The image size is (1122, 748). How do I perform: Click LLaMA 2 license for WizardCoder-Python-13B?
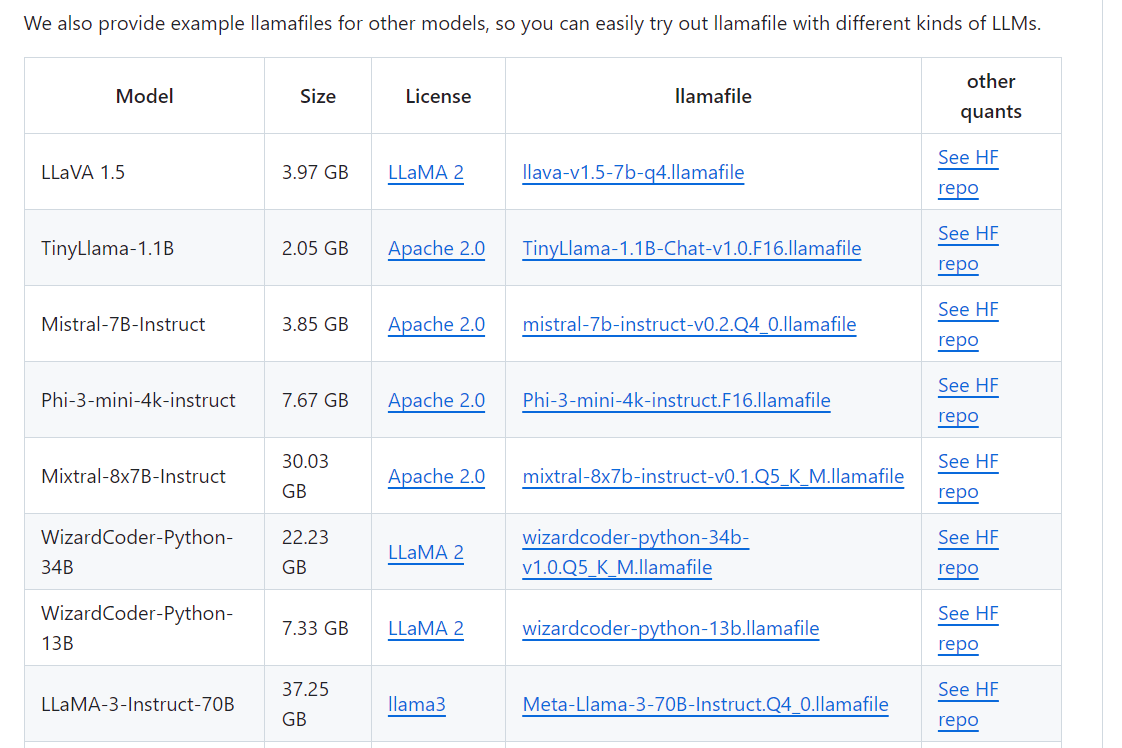(426, 628)
